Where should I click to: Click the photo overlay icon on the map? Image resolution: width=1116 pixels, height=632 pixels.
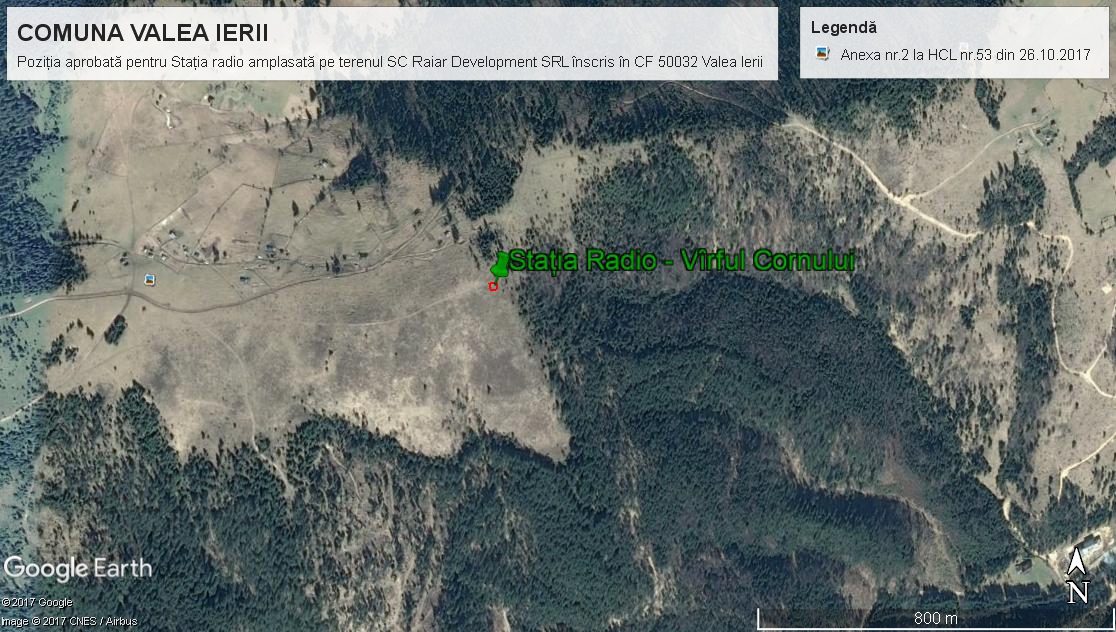(x=150, y=279)
